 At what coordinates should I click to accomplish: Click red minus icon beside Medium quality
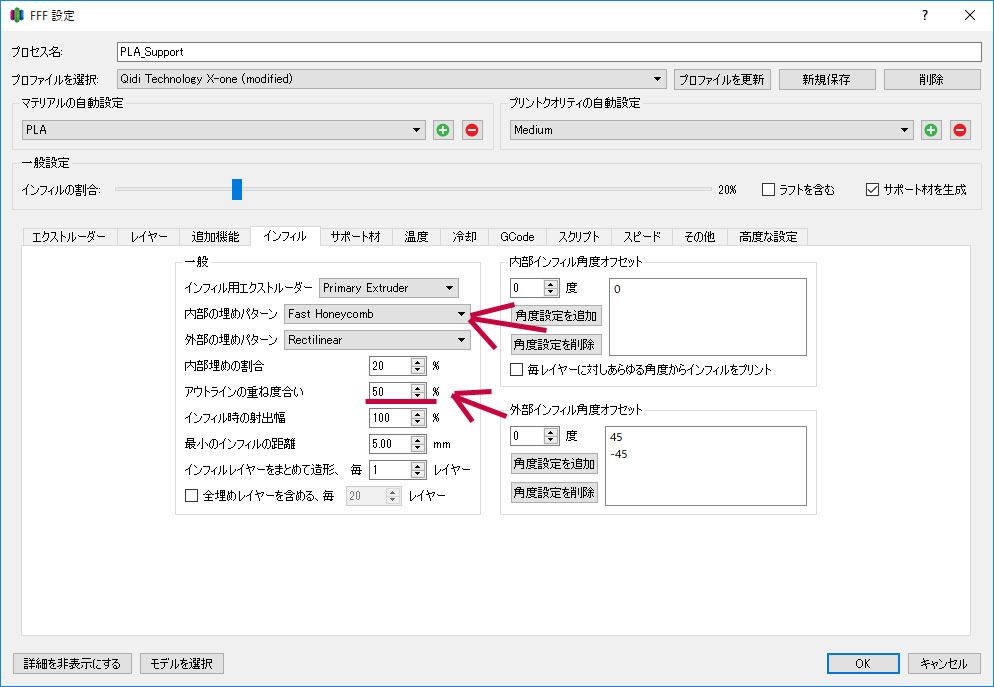coord(960,130)
